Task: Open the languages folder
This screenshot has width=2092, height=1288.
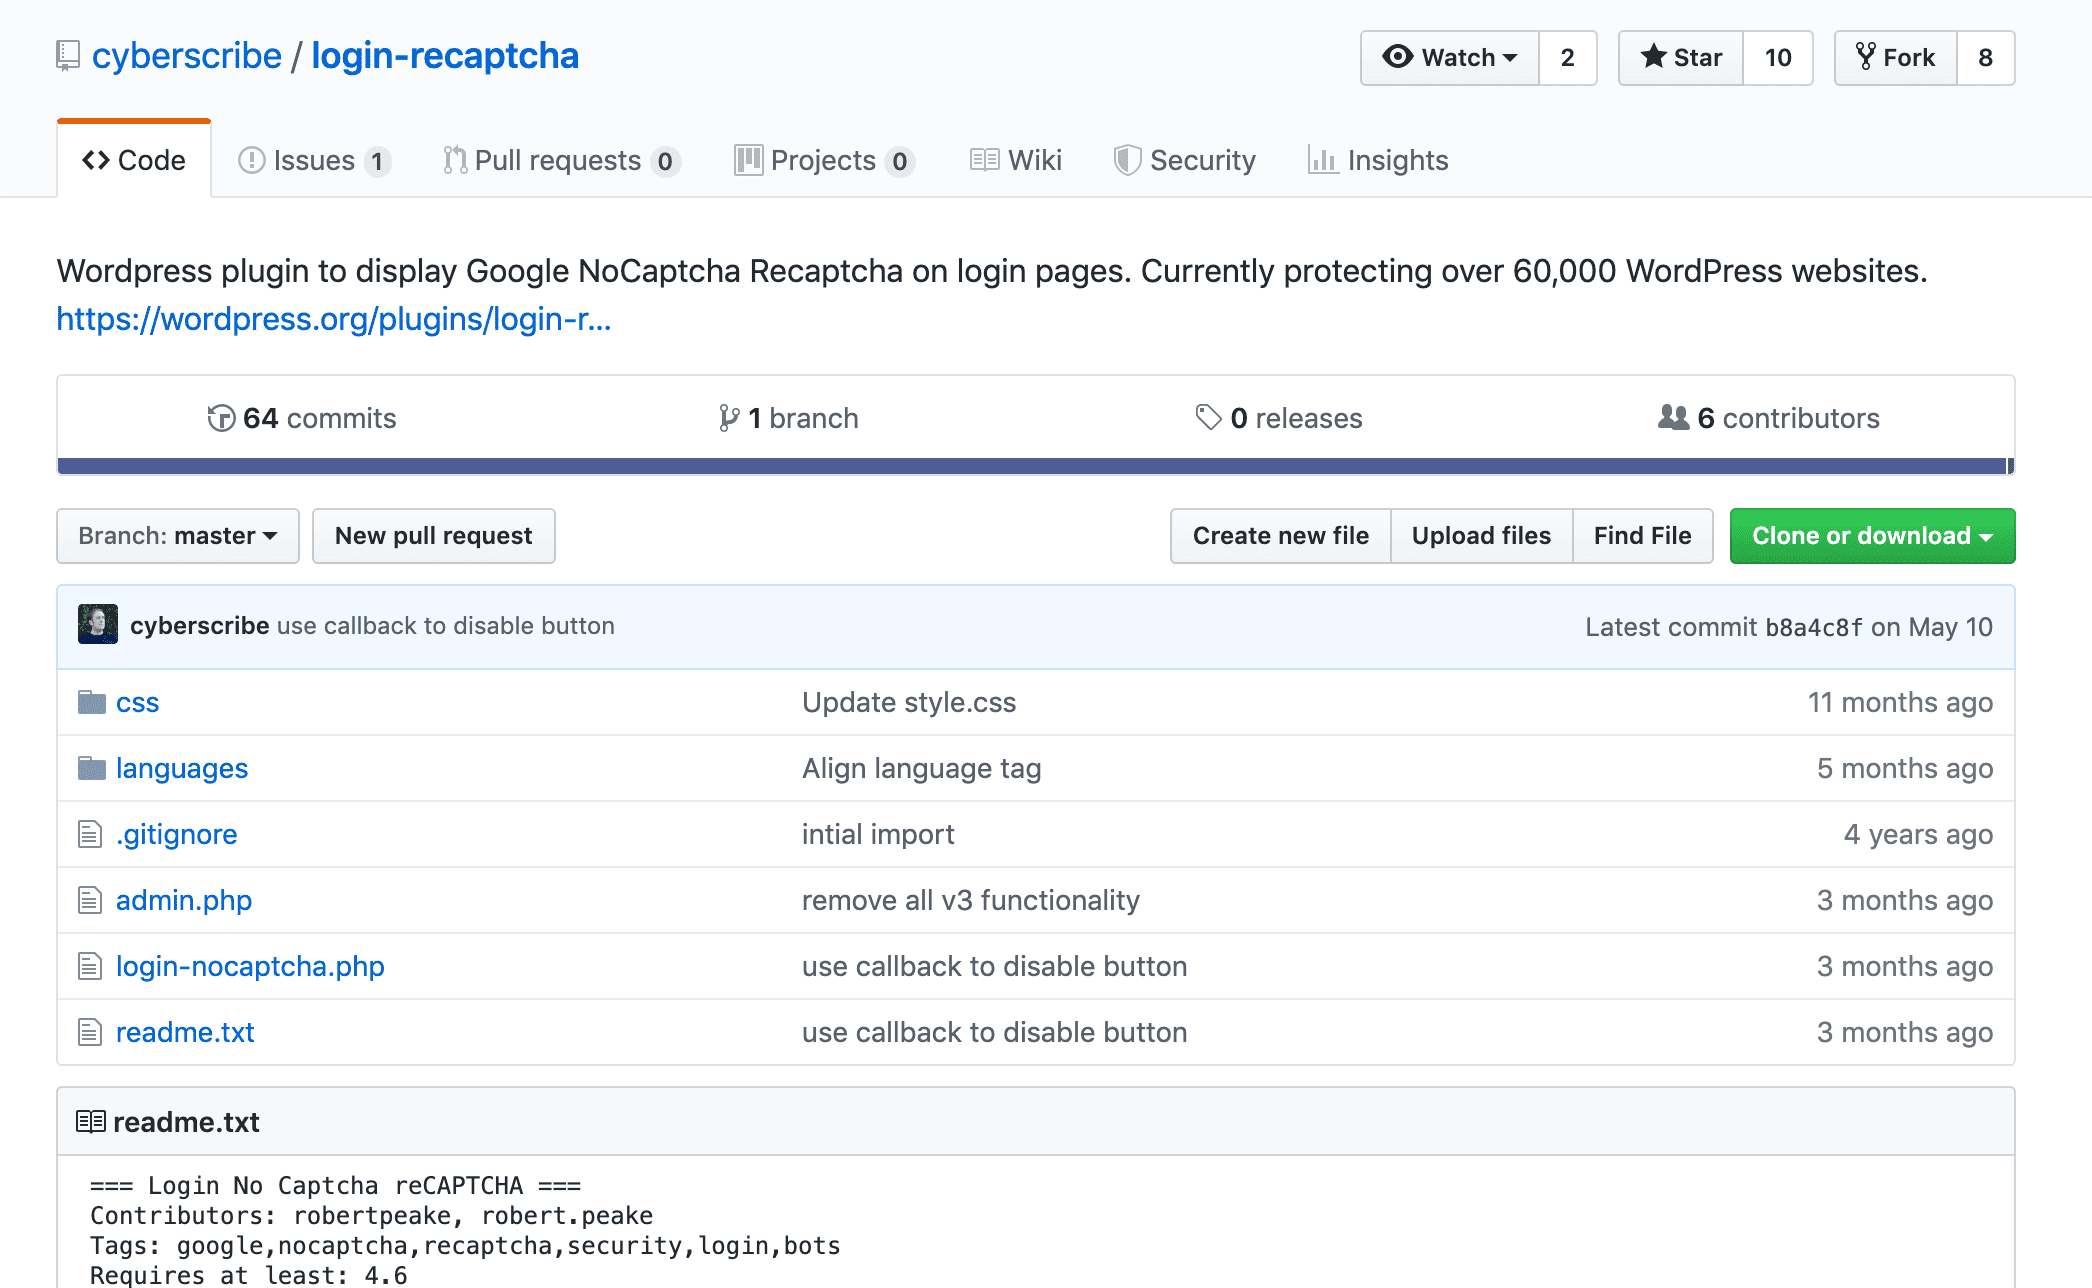Action: coord(182,768)
